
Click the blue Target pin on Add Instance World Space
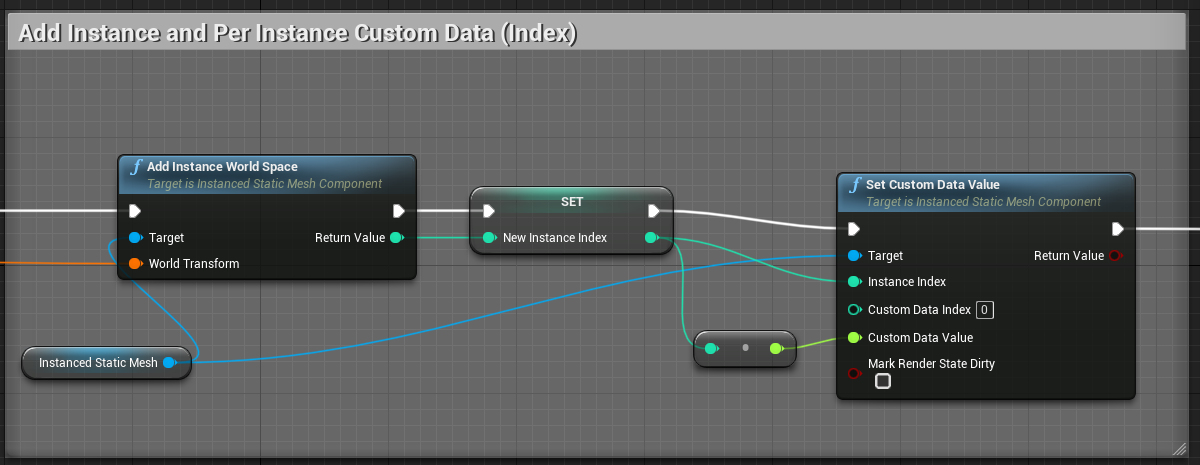click(x=136, y=238)
